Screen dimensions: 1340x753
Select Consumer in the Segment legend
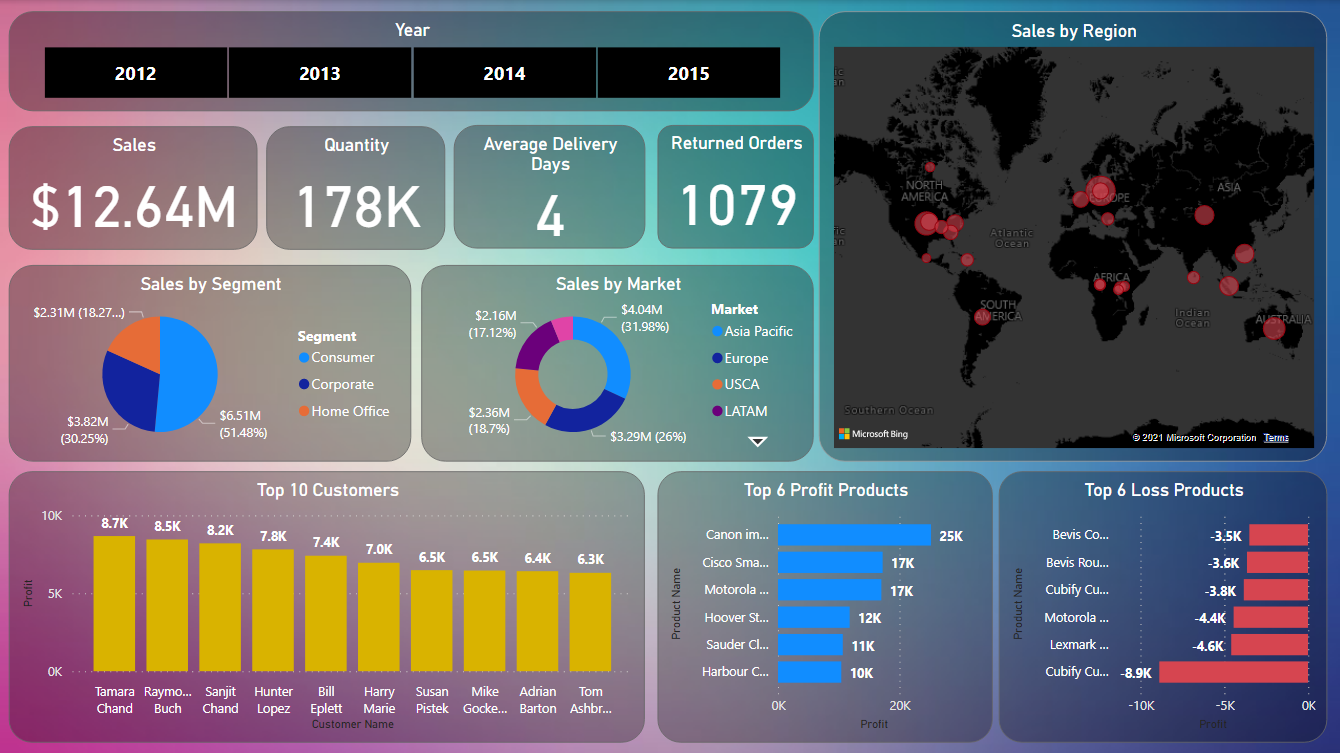tap(346, 357)
